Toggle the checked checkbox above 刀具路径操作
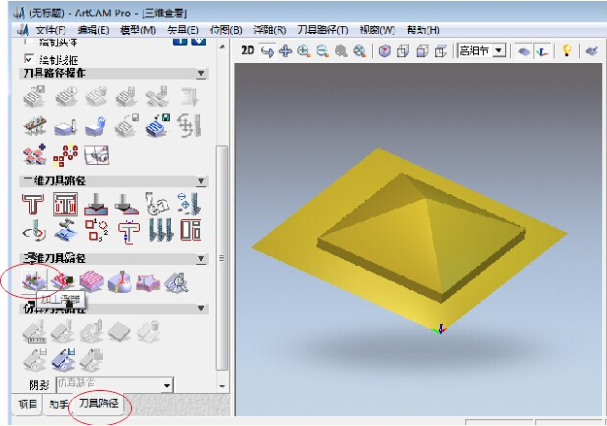Screen dimensions: 607x426 [28, 59]
